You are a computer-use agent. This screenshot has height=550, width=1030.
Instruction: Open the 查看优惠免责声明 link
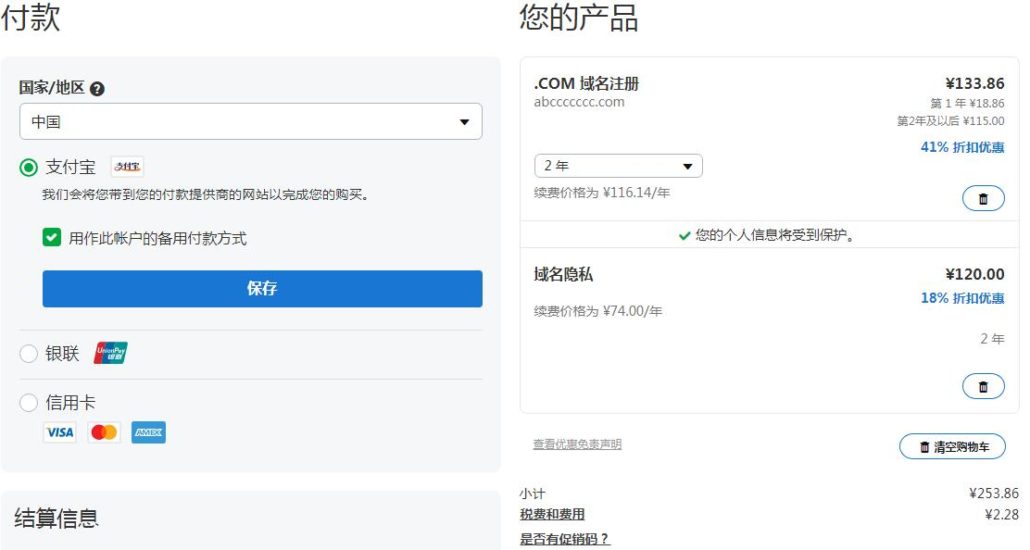[577, 444]
